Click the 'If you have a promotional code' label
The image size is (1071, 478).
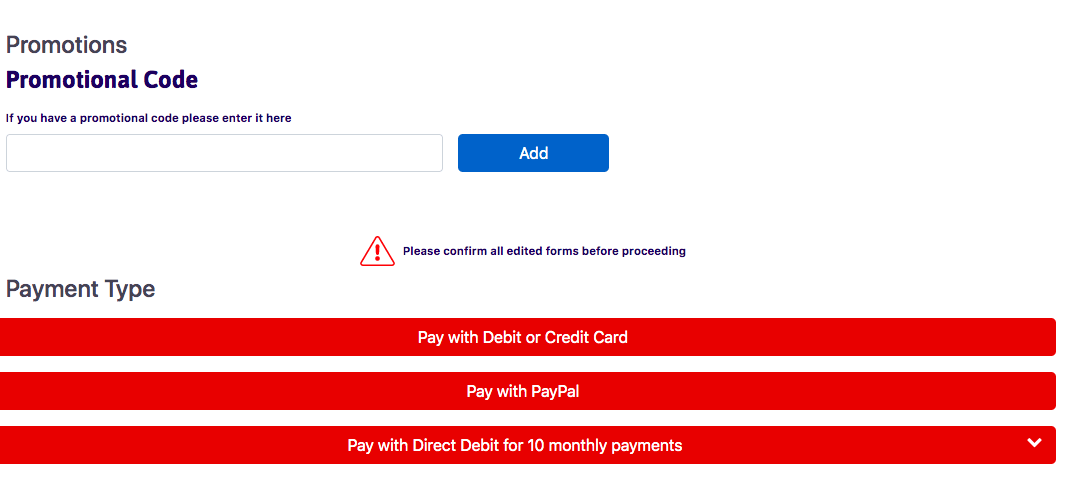(149, 118)
